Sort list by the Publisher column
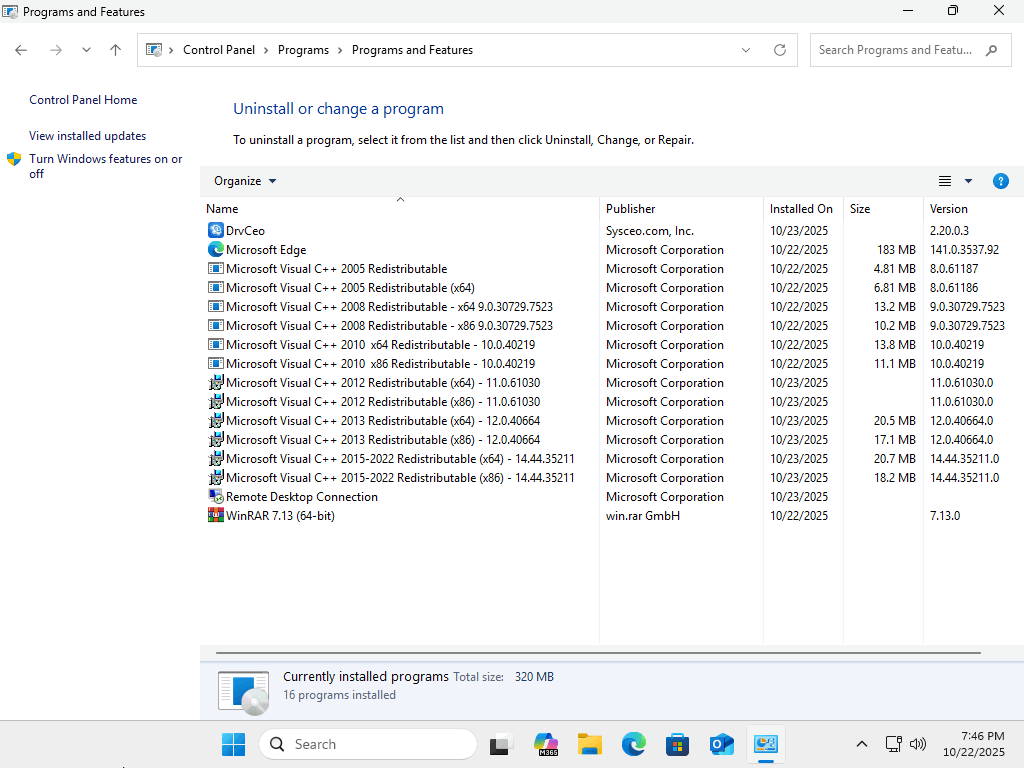This screenshot has height=768, width=1024. point(631,209)
